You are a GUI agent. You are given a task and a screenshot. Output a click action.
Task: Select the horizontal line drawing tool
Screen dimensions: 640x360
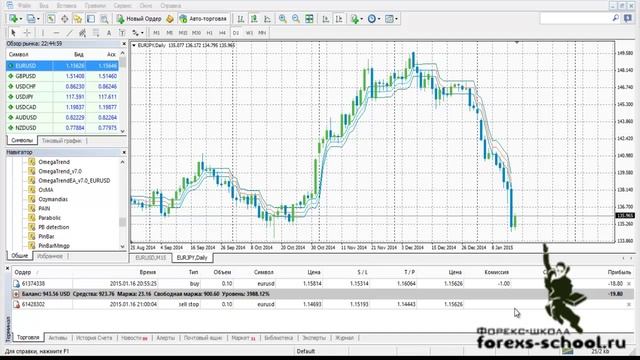click(56, 33)
